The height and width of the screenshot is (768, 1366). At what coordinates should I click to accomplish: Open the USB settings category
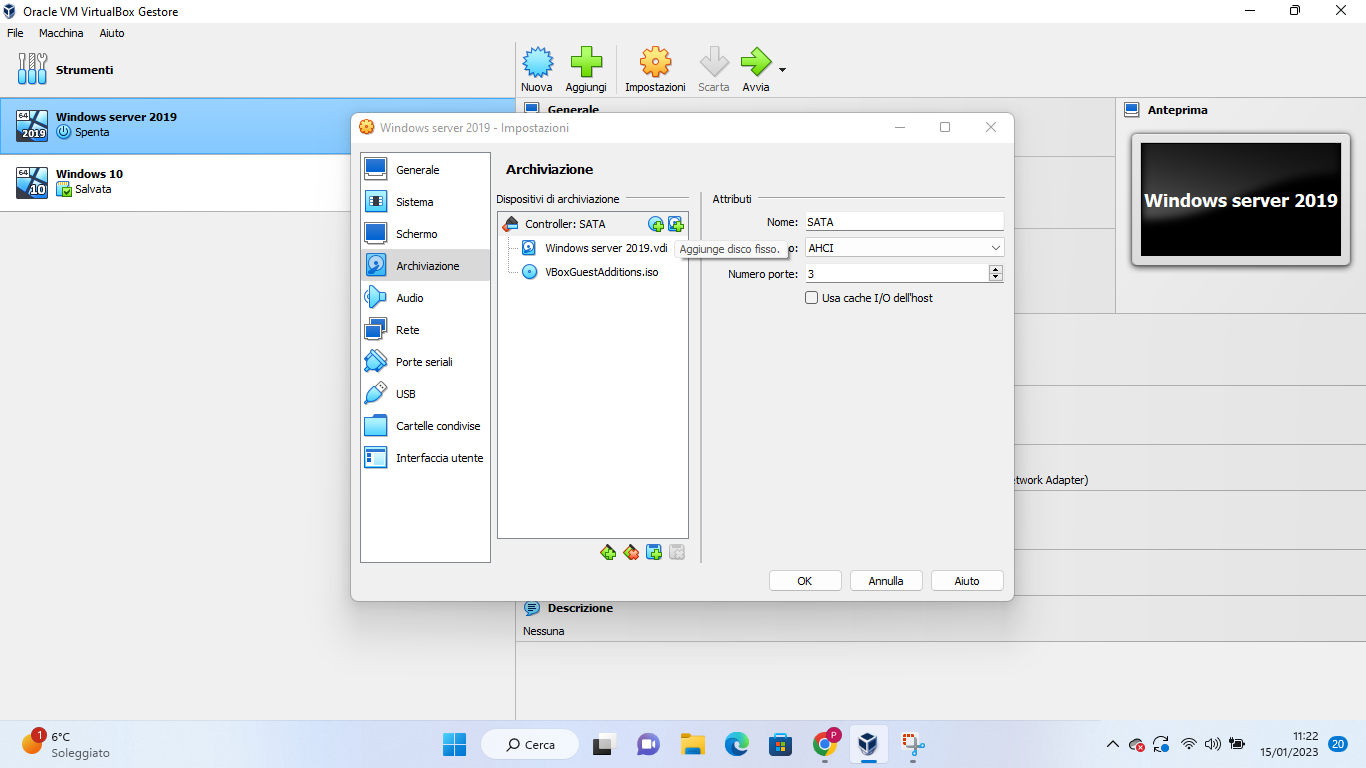click(x=425, y=394)
